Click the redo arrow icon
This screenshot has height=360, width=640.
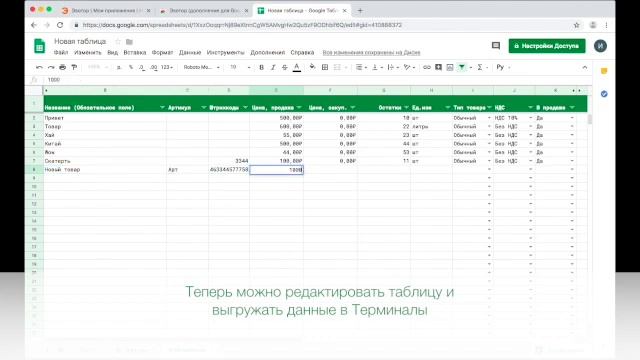coord(51,67)
